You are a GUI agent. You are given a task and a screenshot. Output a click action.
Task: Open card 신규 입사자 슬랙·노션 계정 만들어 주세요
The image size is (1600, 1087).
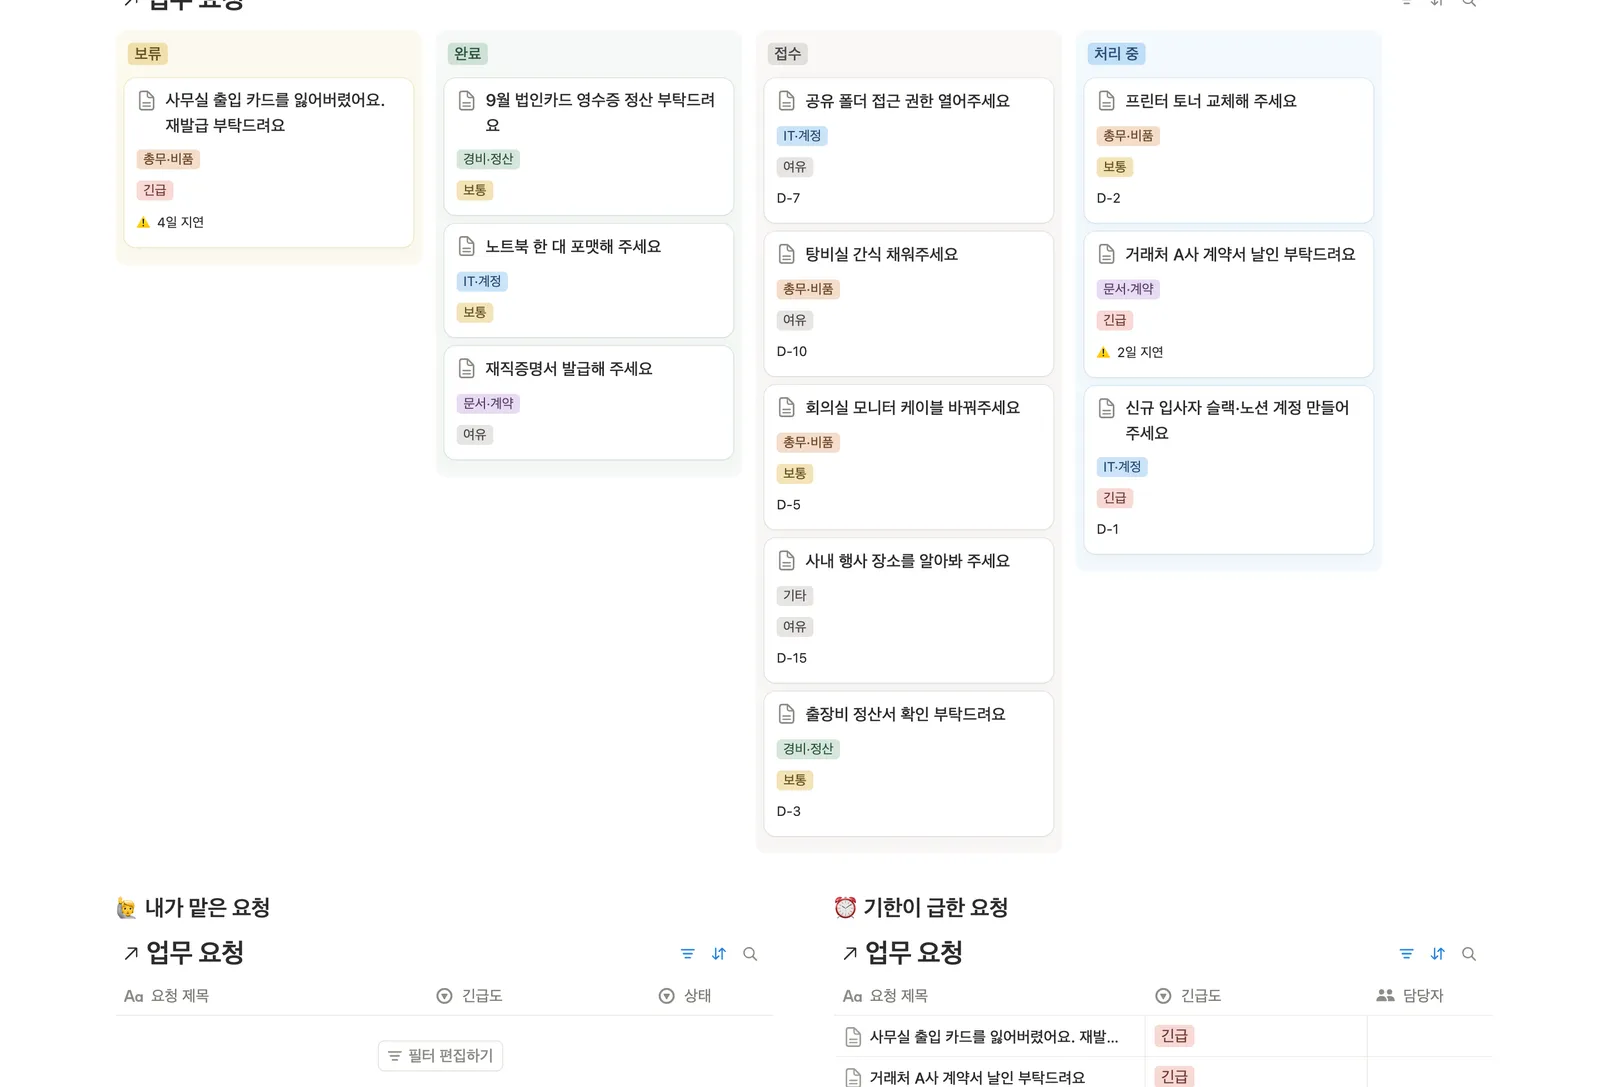click(x=1229, y=470)
